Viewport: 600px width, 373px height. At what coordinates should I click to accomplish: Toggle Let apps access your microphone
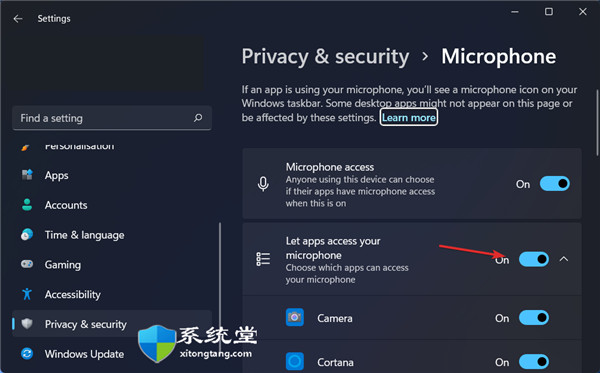tap(534, 259)
